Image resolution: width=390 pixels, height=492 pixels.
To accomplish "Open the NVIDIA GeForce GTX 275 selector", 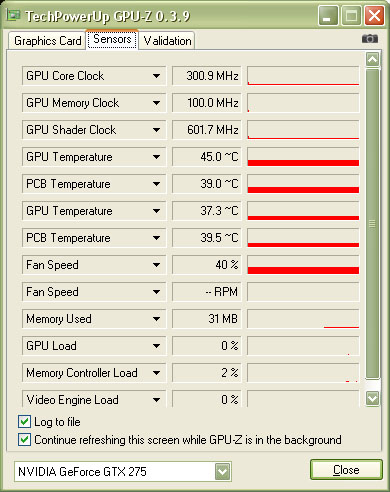I will (x=123, y=472).
